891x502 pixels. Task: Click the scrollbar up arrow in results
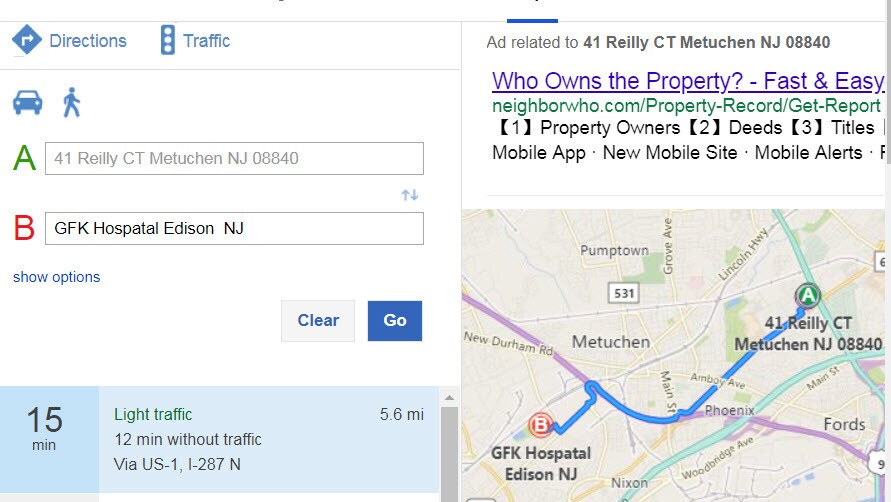tap(449, 397)
